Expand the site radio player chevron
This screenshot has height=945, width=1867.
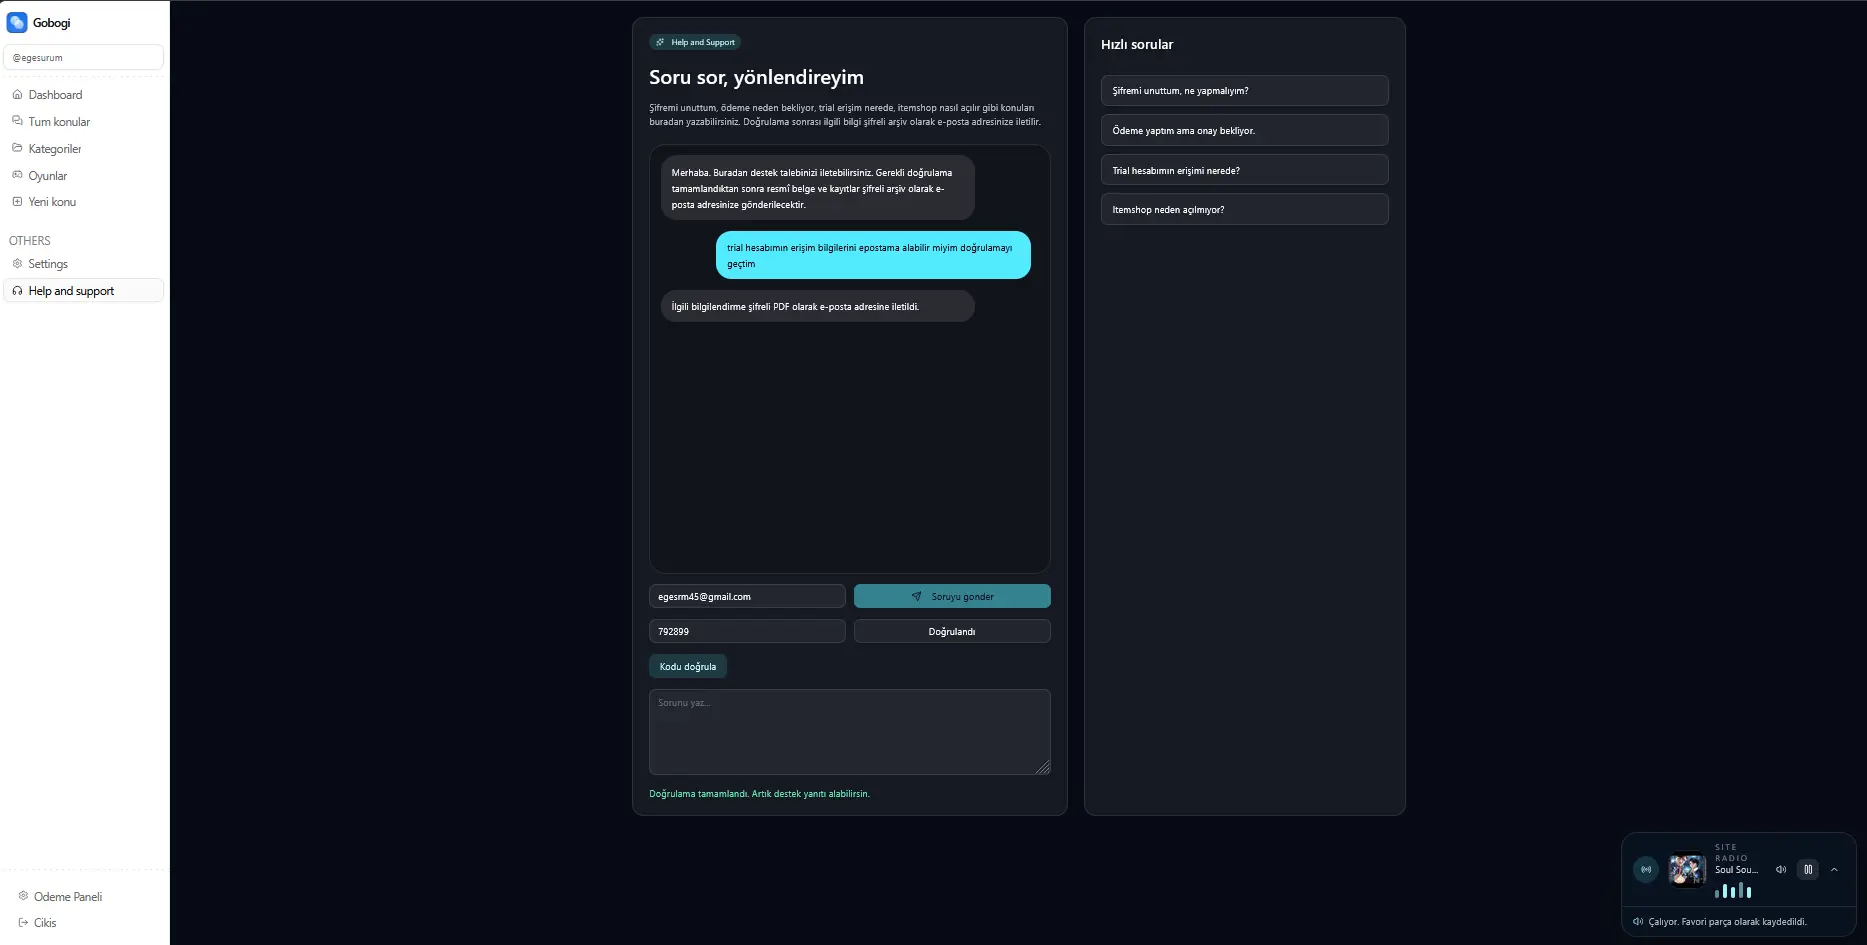[1834, 870]
